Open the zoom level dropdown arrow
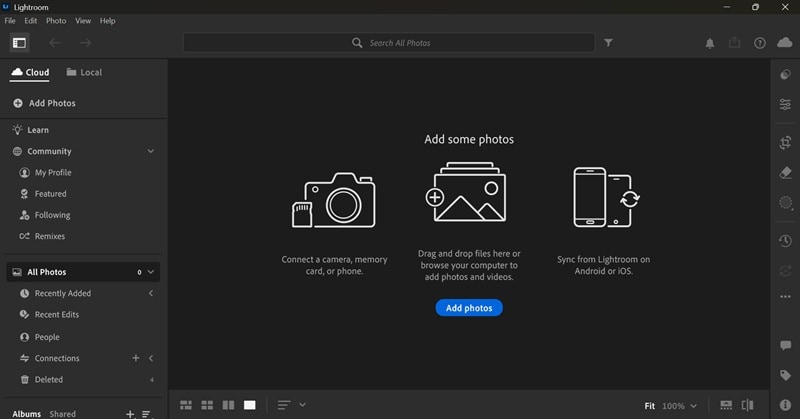This screenshot has width=800, height=419. 693,406
